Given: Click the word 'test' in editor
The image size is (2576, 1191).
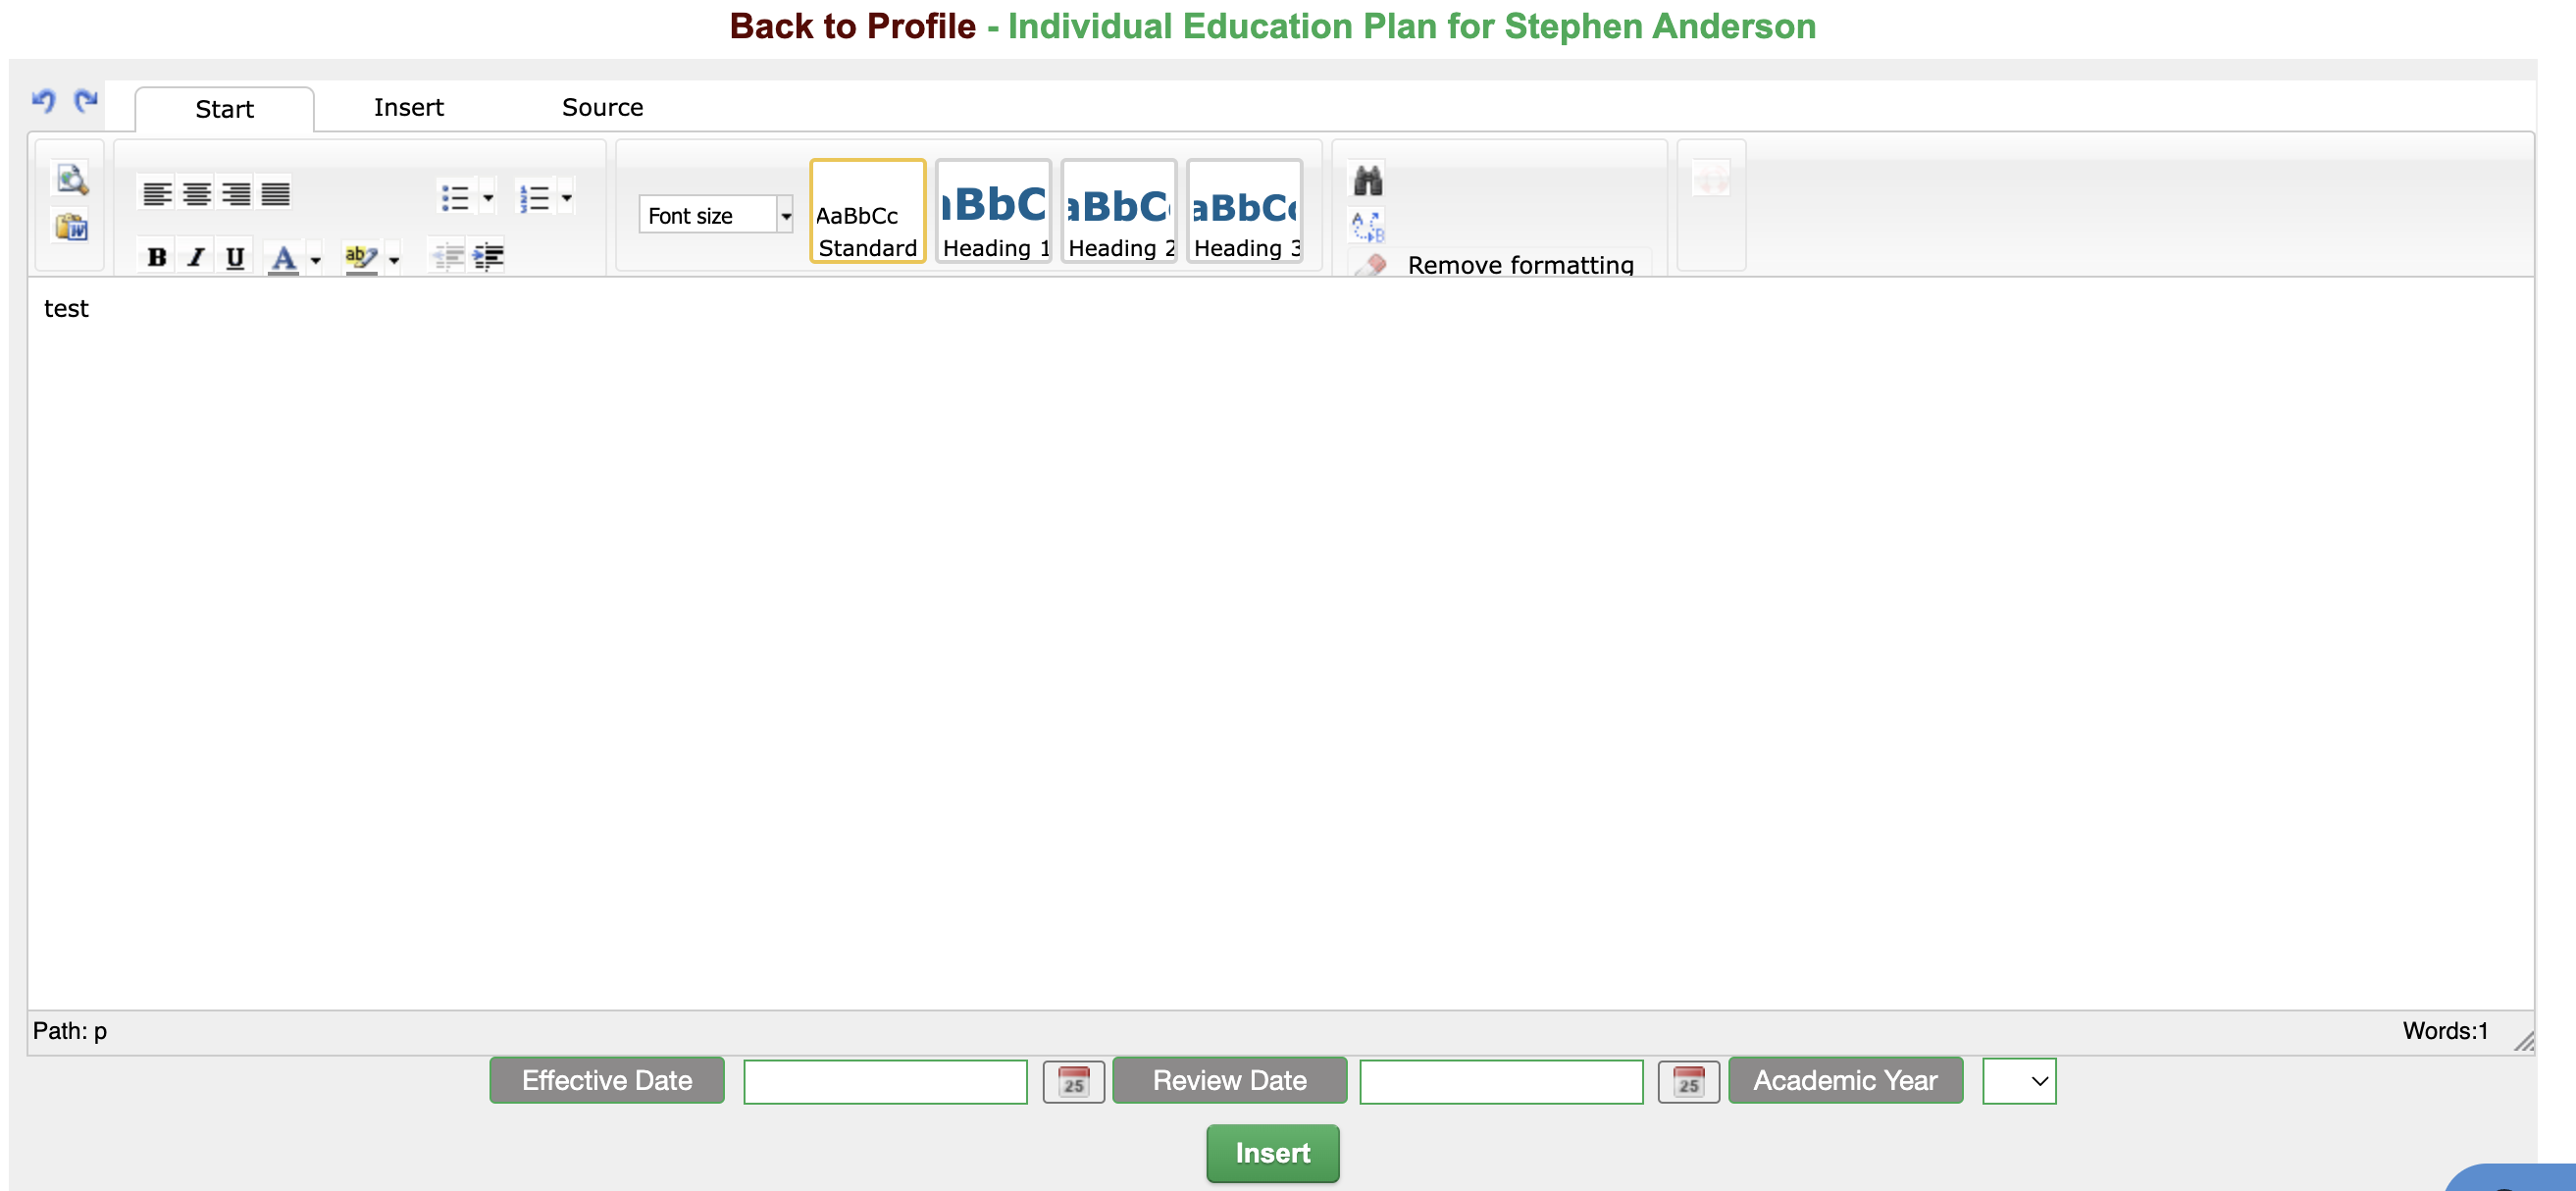Looking at the screenshot, I should click(66, 309).
